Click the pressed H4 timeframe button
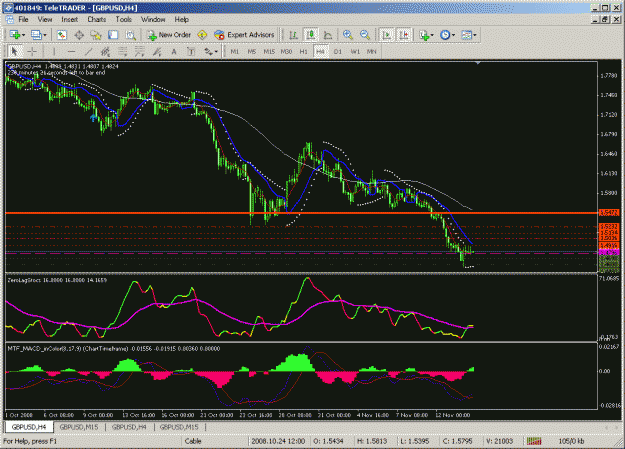This screenshot has height=449, width=625. [x=321, y=51]
